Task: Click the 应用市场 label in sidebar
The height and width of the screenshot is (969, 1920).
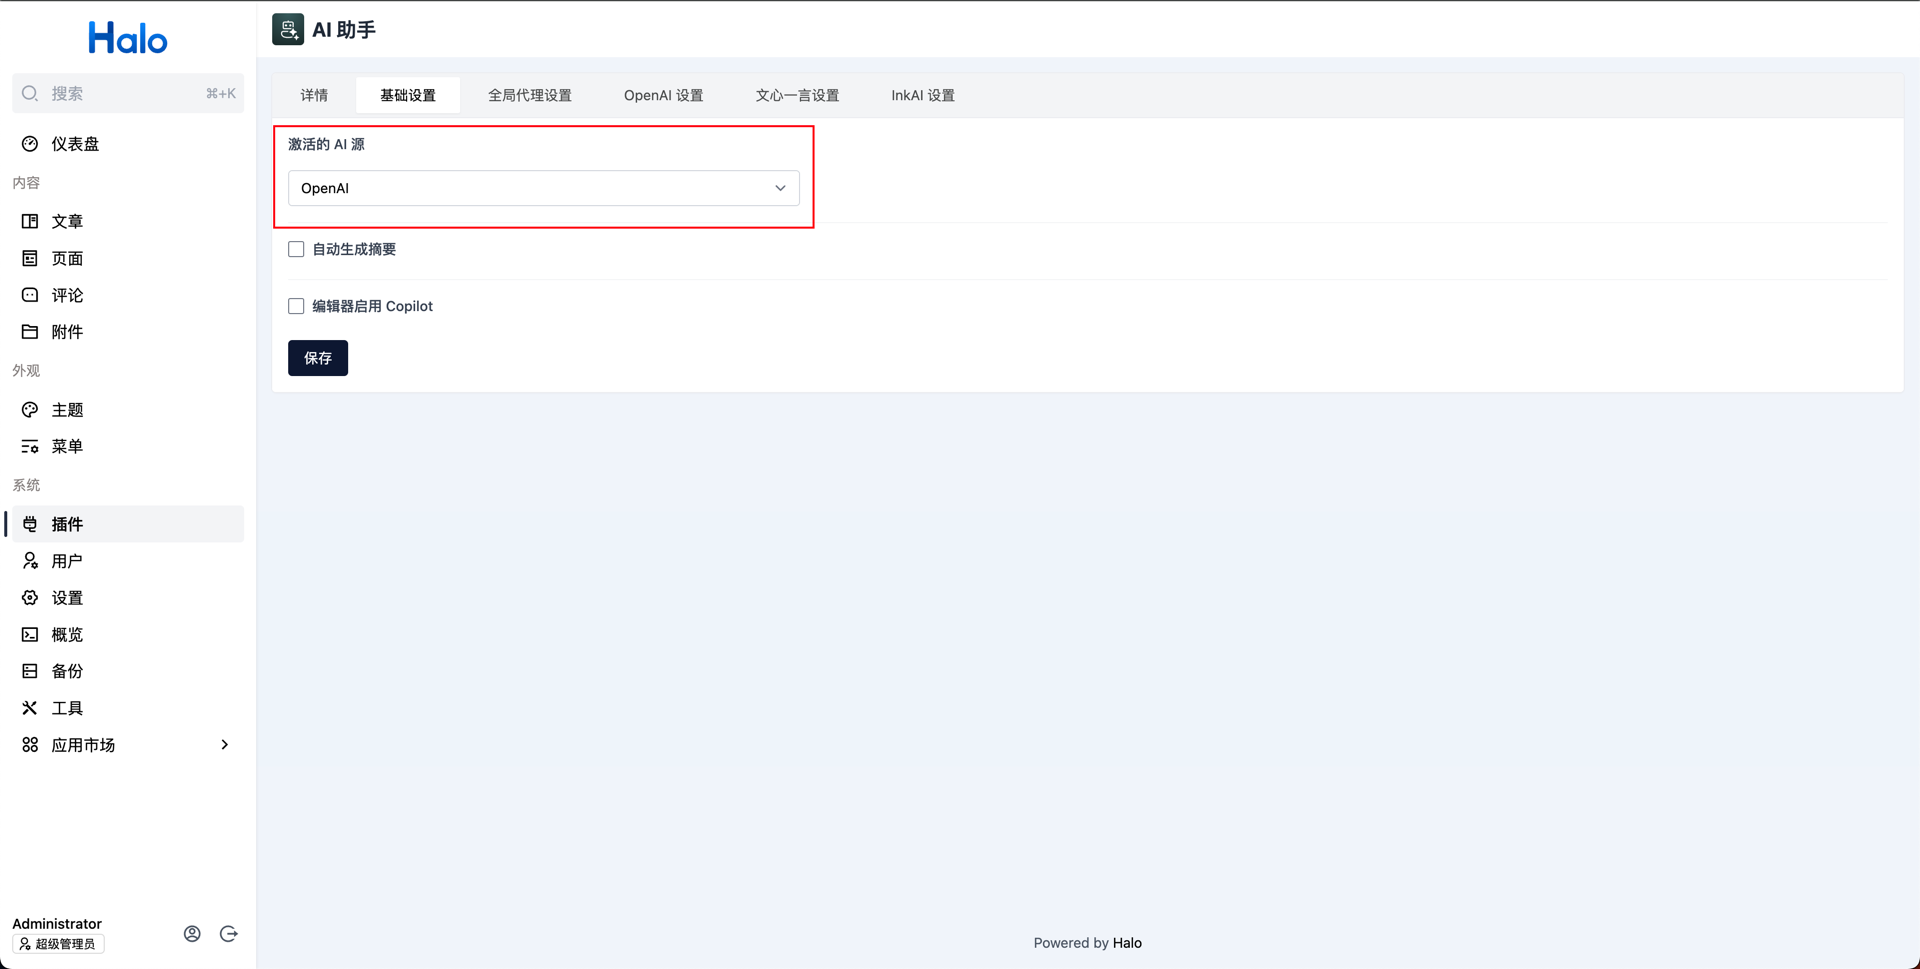Action: click(x=83, y=745)
